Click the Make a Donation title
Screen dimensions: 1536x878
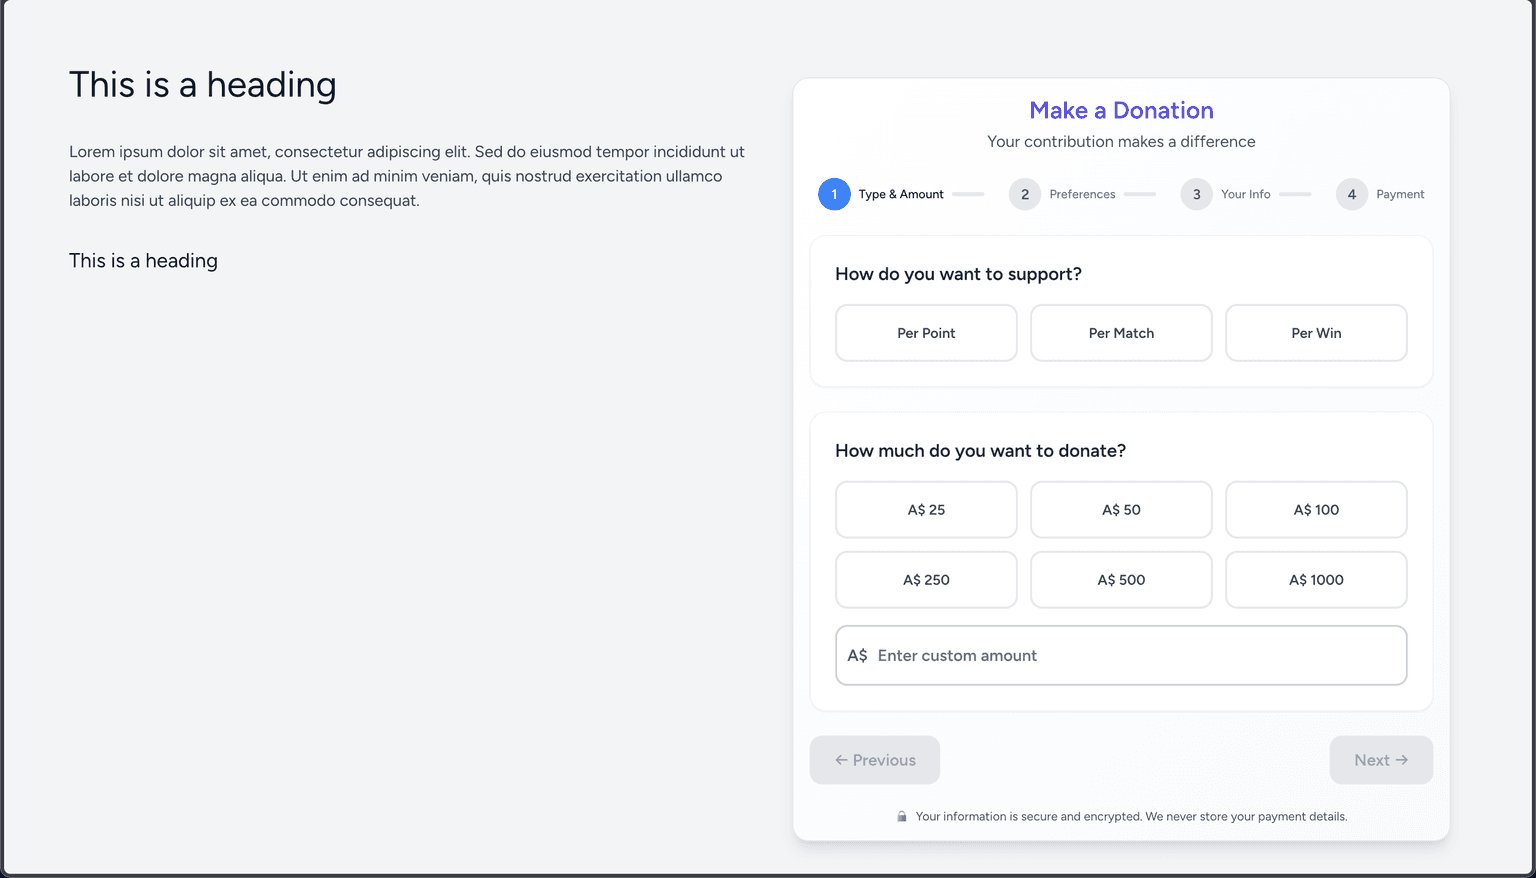click(1121, 111)
